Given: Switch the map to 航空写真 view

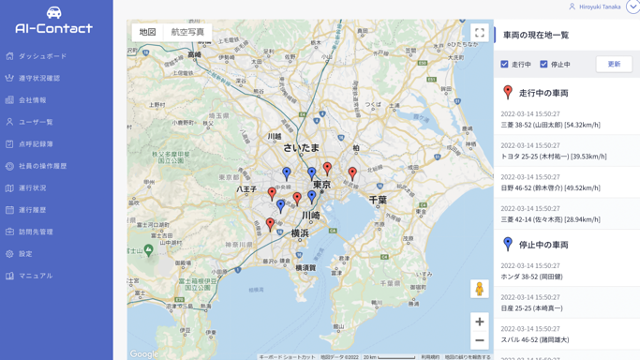Looking at the screenshot, I should pyautogui.click(x=187, y=32).
